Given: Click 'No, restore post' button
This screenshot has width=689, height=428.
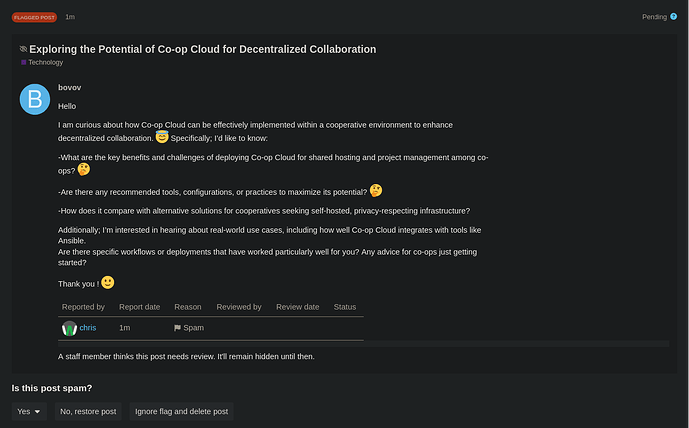Looking at the screenshot, I should coord(88,411).
